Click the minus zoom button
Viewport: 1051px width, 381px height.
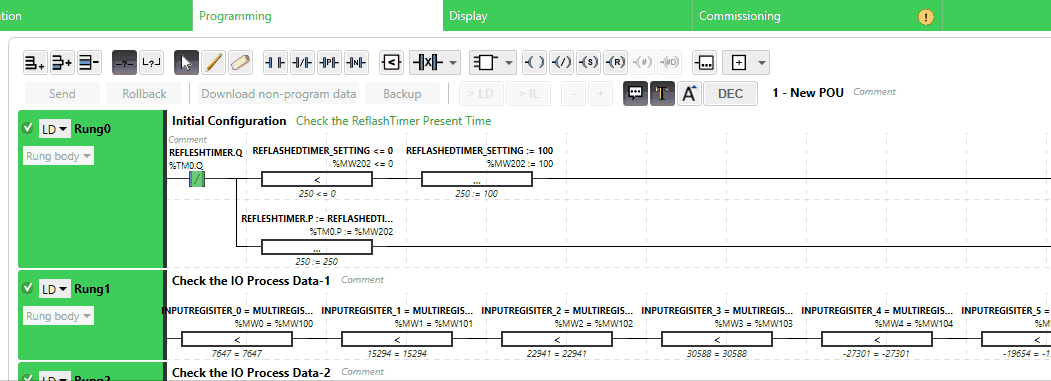pyautogui.click(x=574, y=94)
